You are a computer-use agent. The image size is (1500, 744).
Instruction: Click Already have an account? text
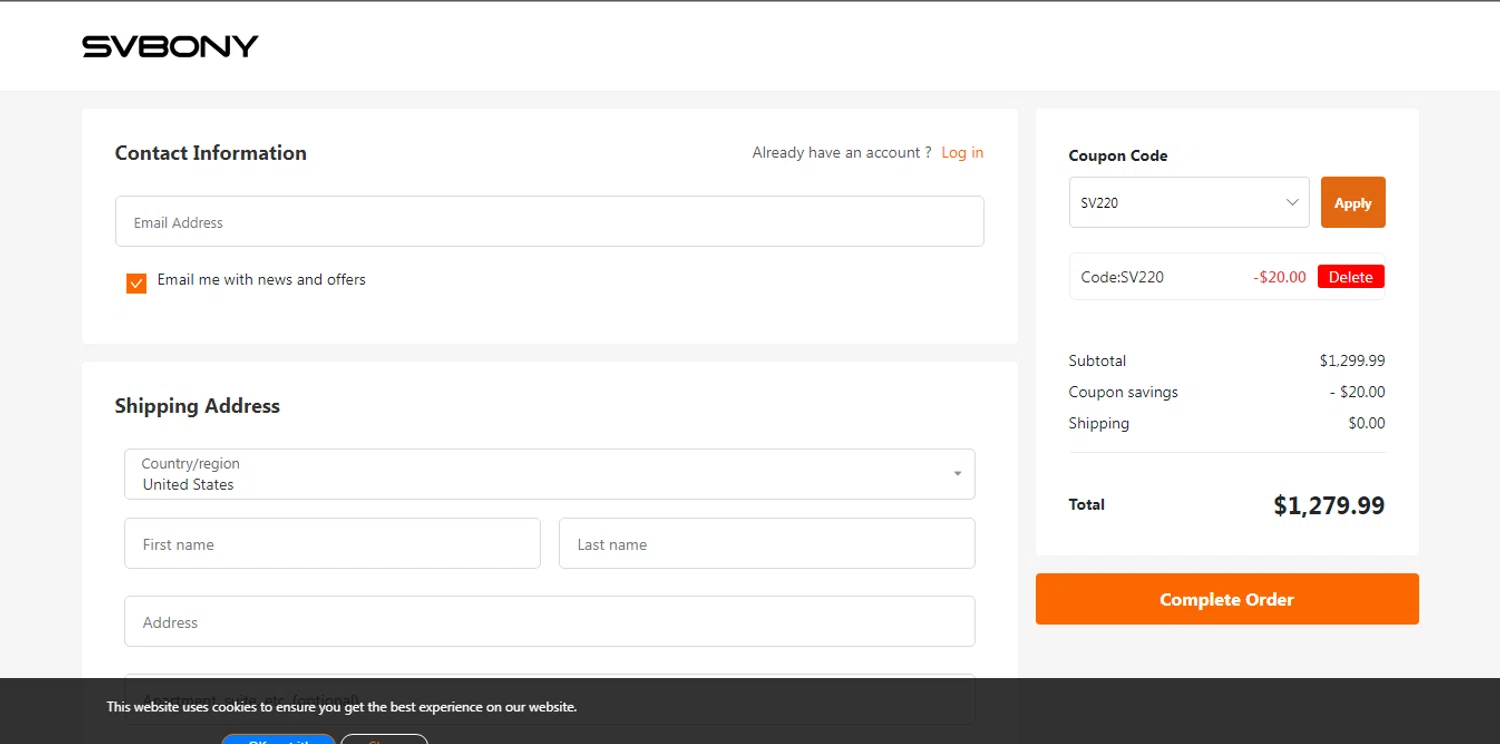[841, 153]
